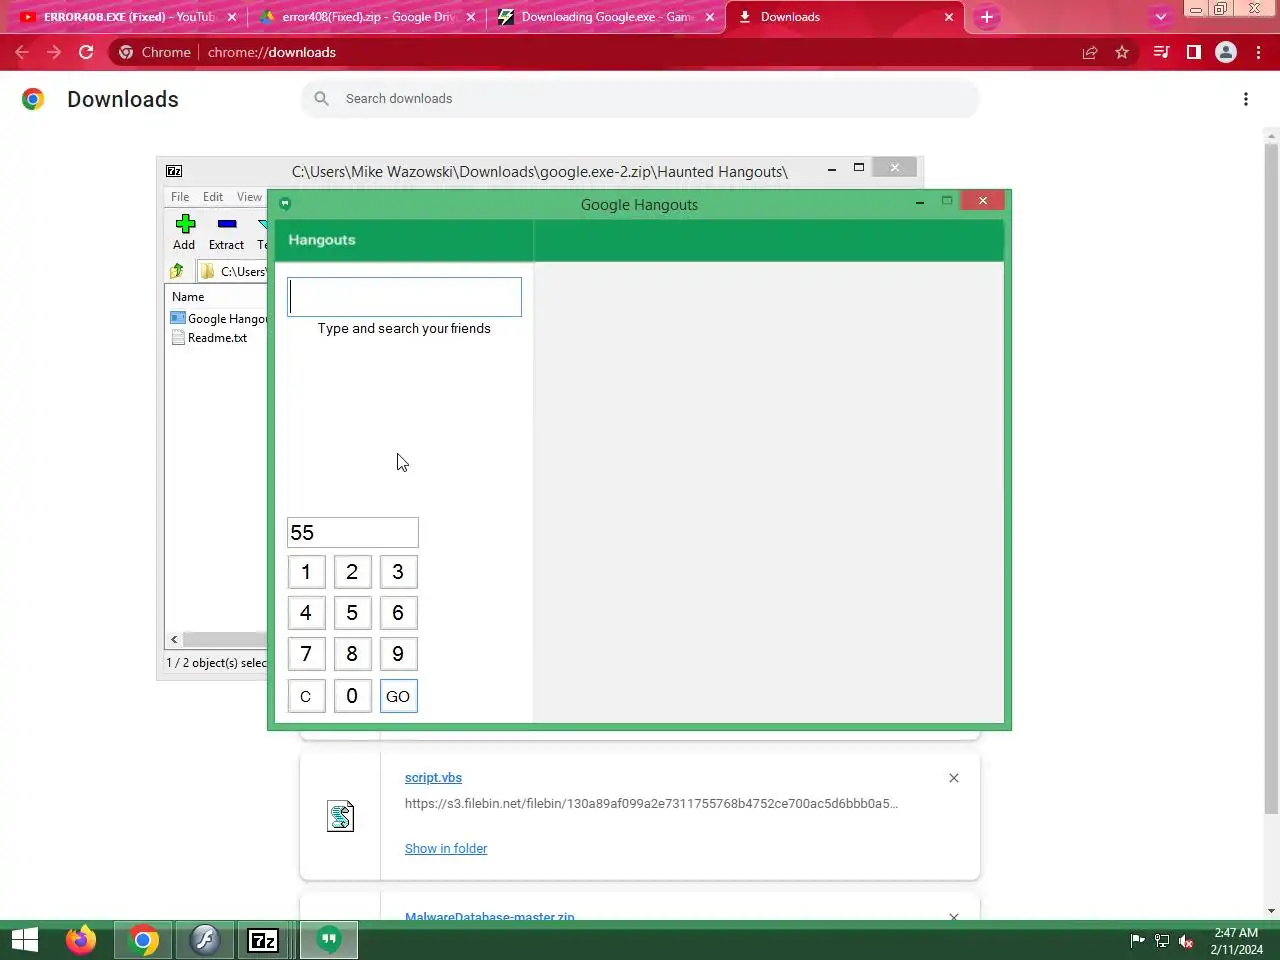Screen dimensions: 1280x960
Task: Open the 7-Zip View menu
Action: [x=250, y=197]
